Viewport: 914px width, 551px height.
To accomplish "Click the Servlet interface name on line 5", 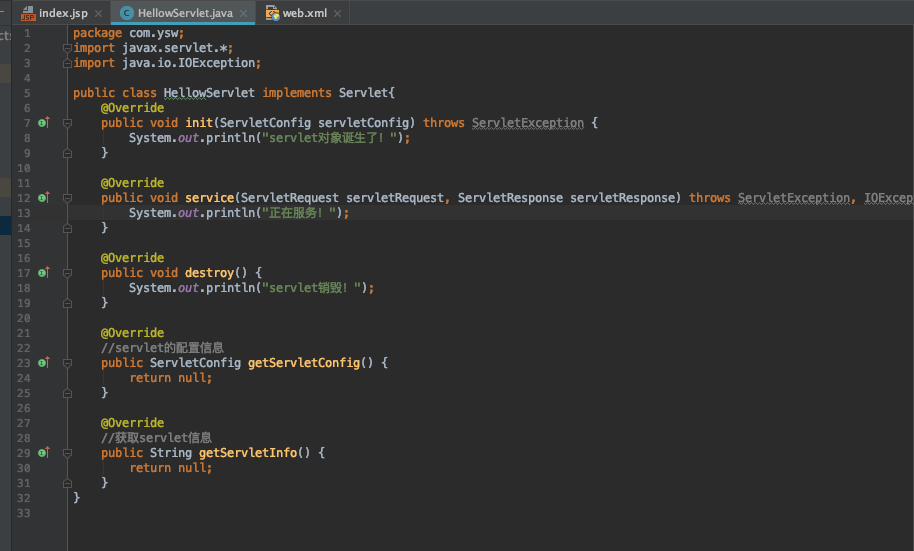I will point(363,93).
